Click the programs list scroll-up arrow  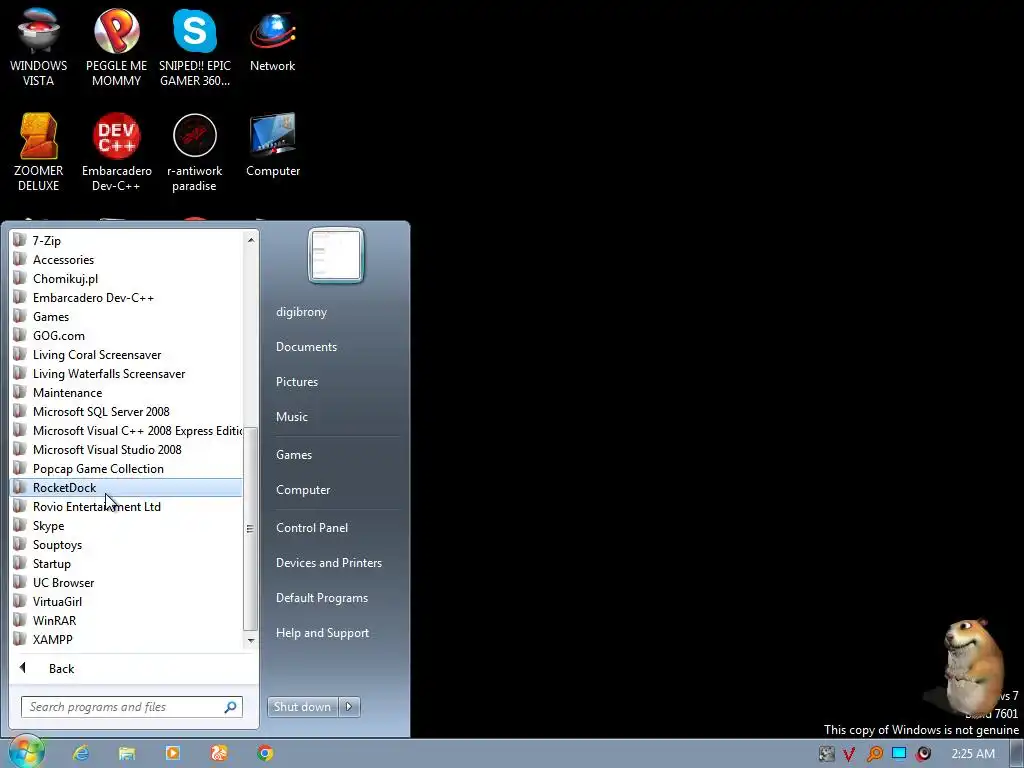point(251,240)
